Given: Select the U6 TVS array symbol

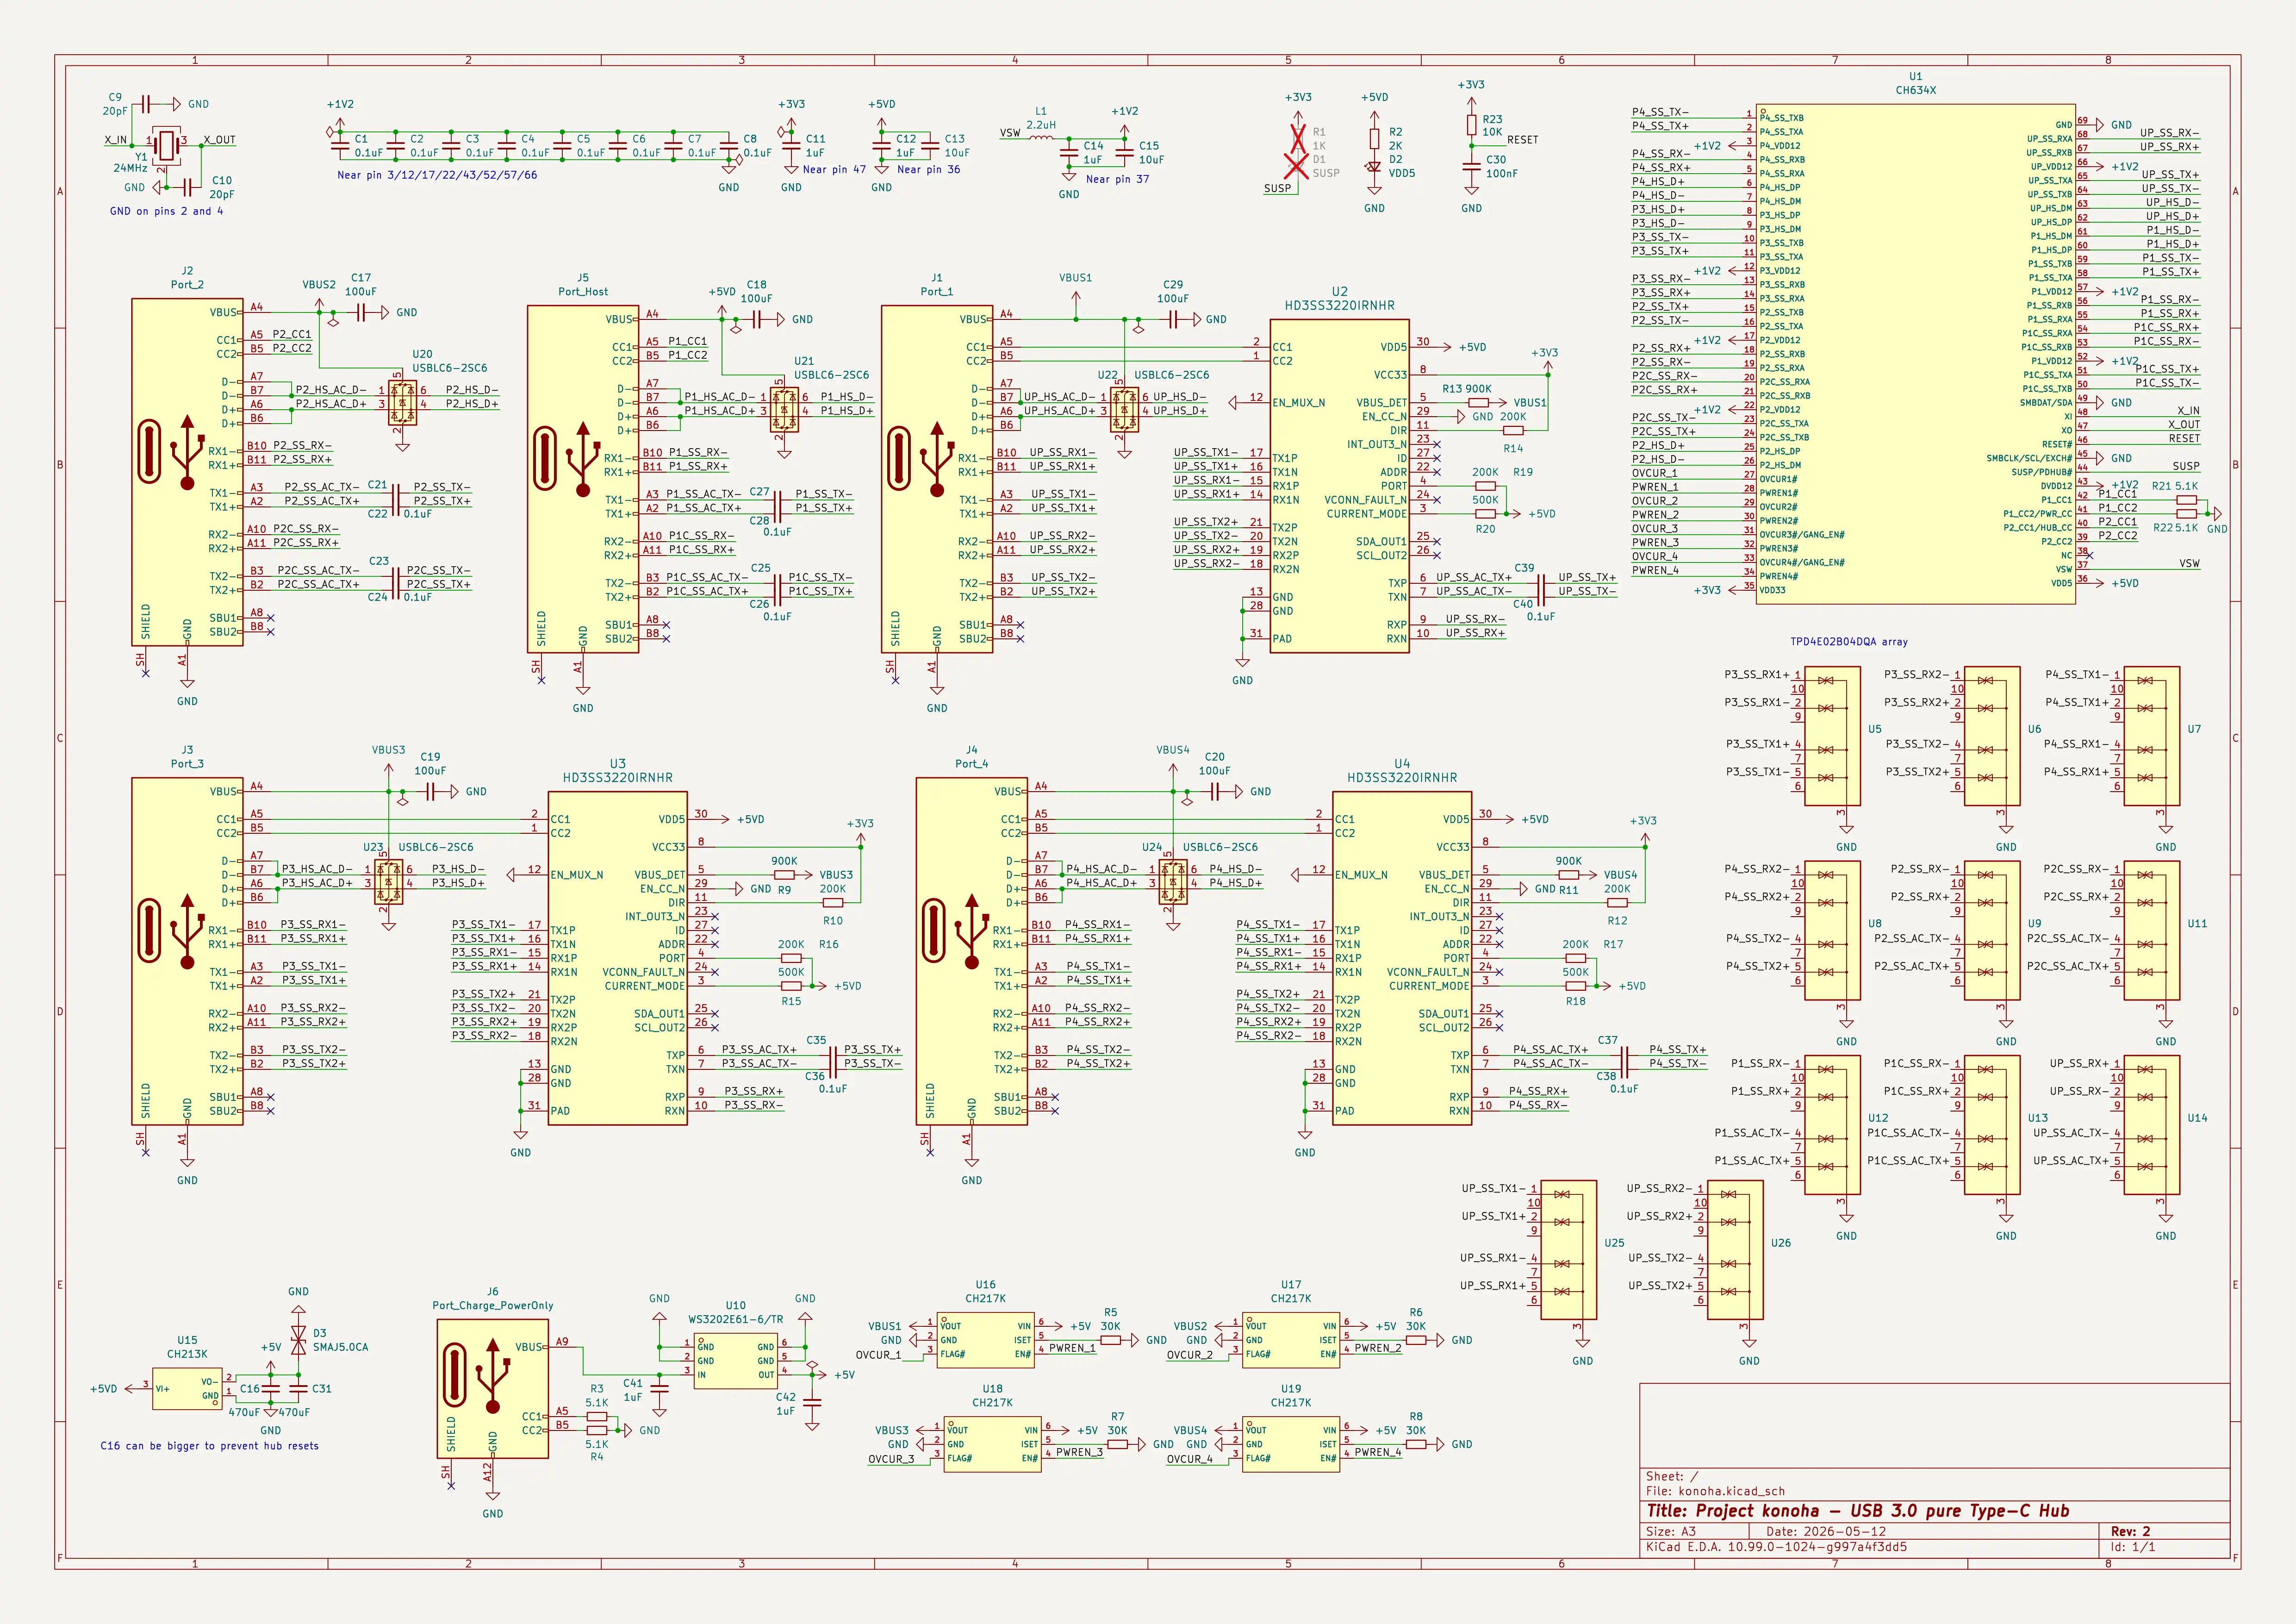Looking at the screenshot, I should pos(1992,736).
